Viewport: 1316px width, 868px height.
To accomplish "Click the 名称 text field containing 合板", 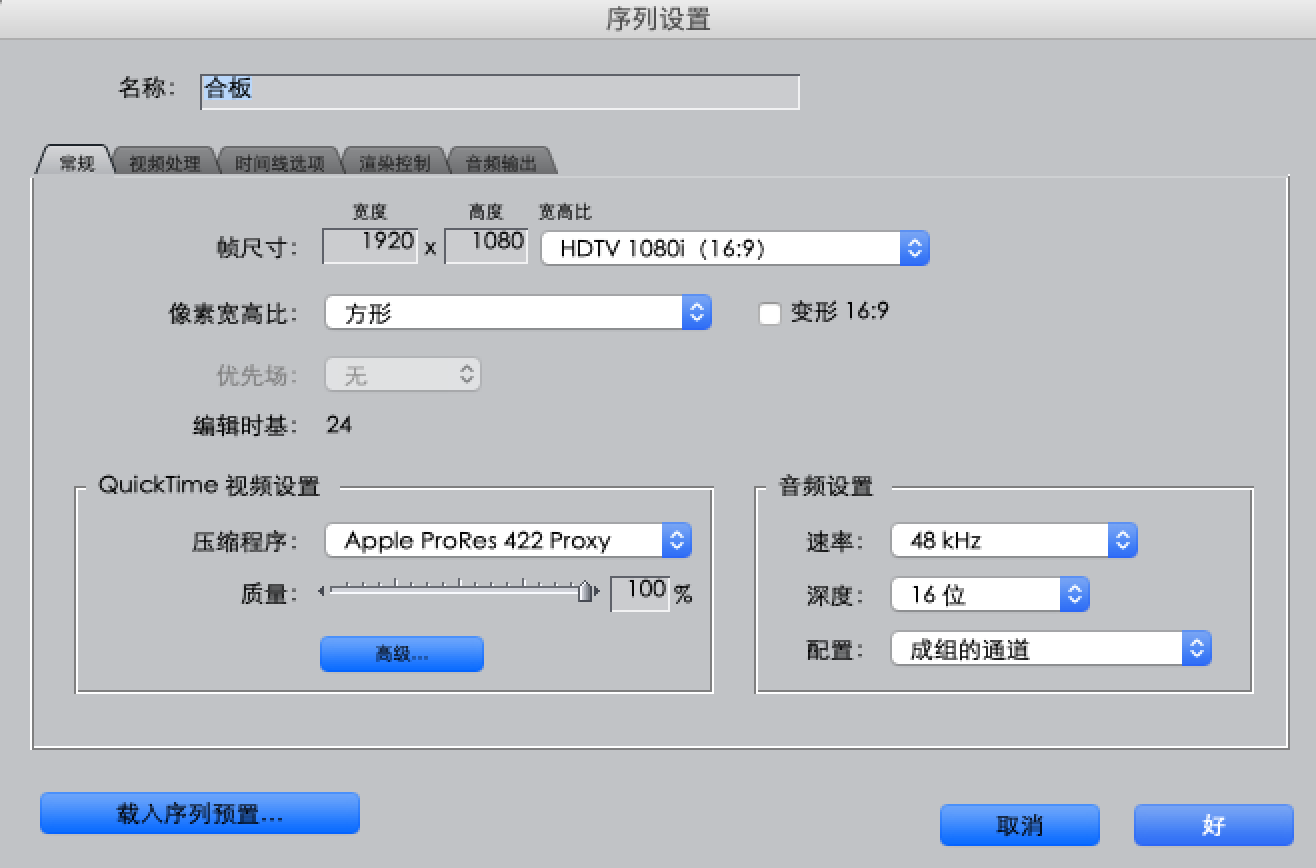I will (499, 90).
